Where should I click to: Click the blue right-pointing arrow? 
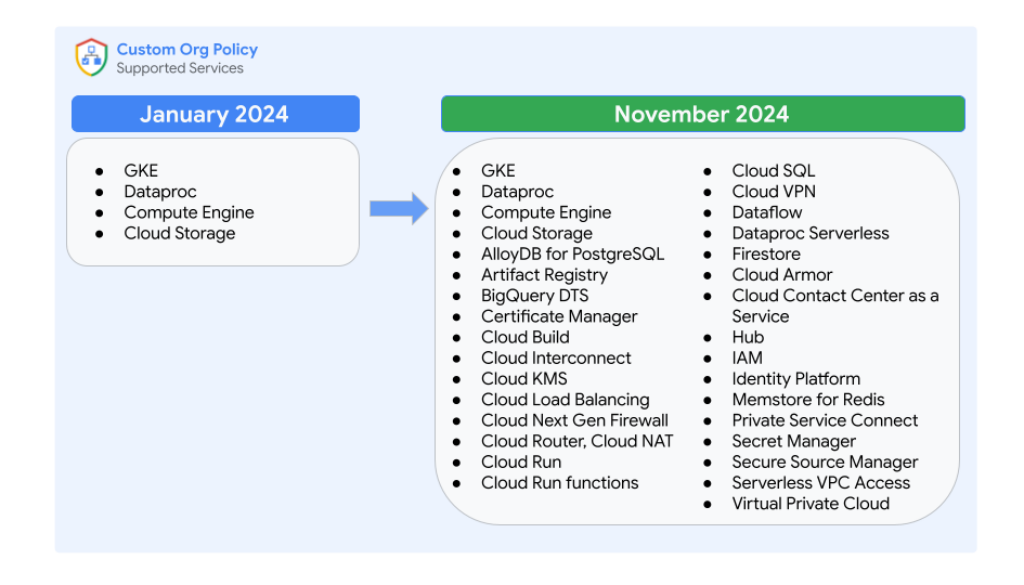click(x=398, y=208)
